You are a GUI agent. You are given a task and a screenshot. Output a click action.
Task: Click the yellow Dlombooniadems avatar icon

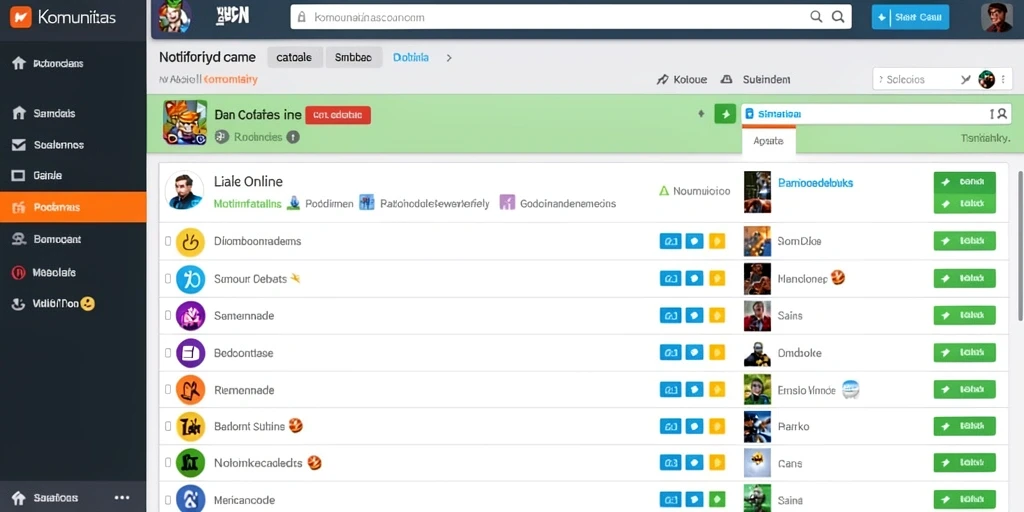190,242
